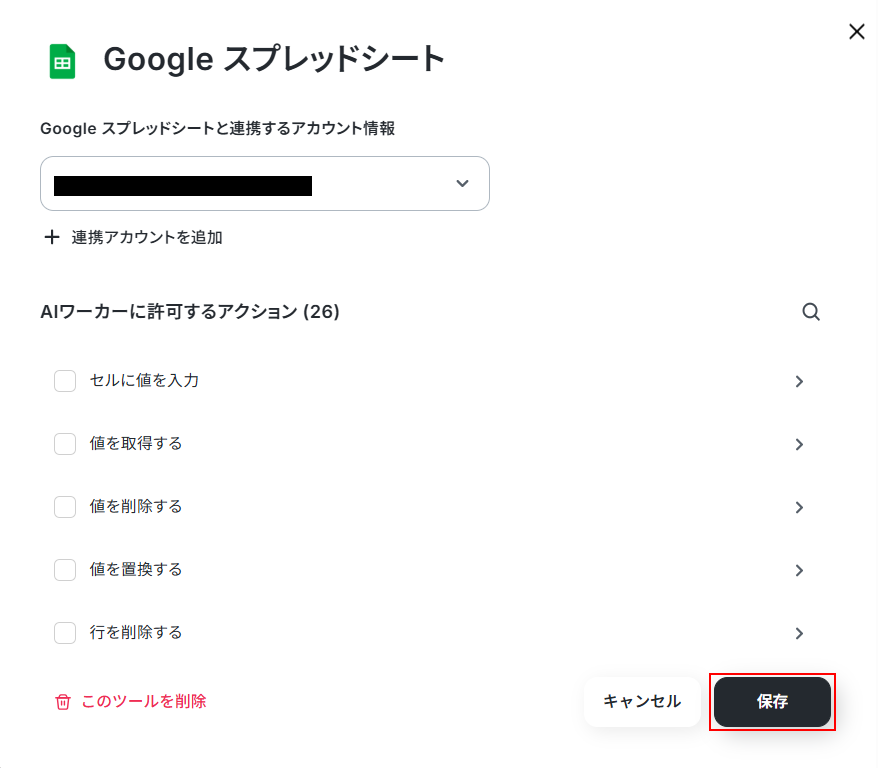The width and height of the screenshot is (878, 768).
Task: Toggle the 値を置換する checkbox
Action: click(x=65, y=570)
